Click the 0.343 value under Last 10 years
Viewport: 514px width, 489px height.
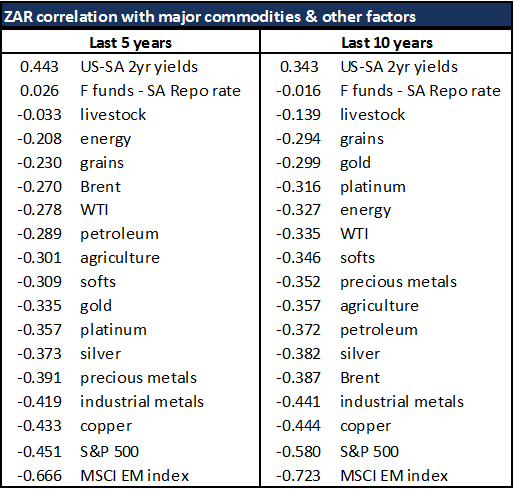(x=299, y=67)
